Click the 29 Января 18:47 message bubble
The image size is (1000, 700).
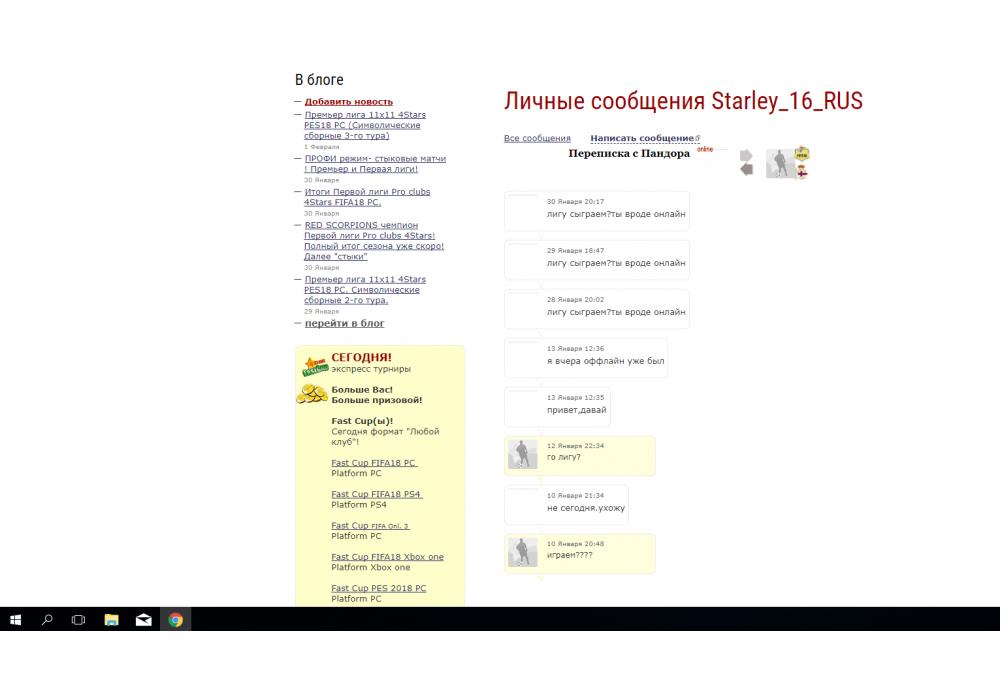tap(597, 260)
